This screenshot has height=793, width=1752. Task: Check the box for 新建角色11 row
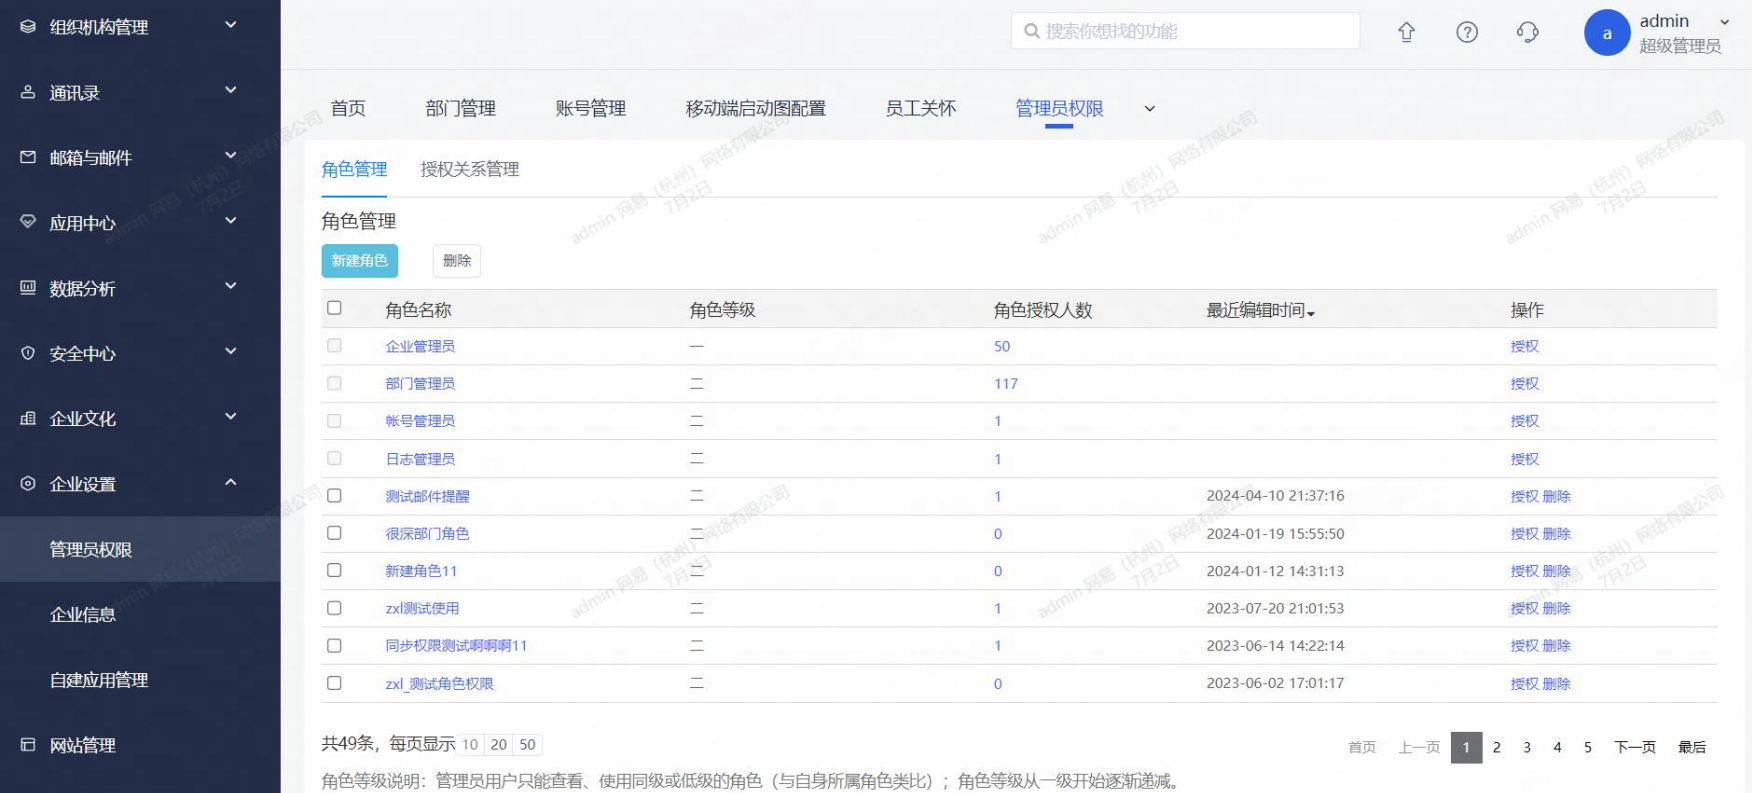pos(334,570)
